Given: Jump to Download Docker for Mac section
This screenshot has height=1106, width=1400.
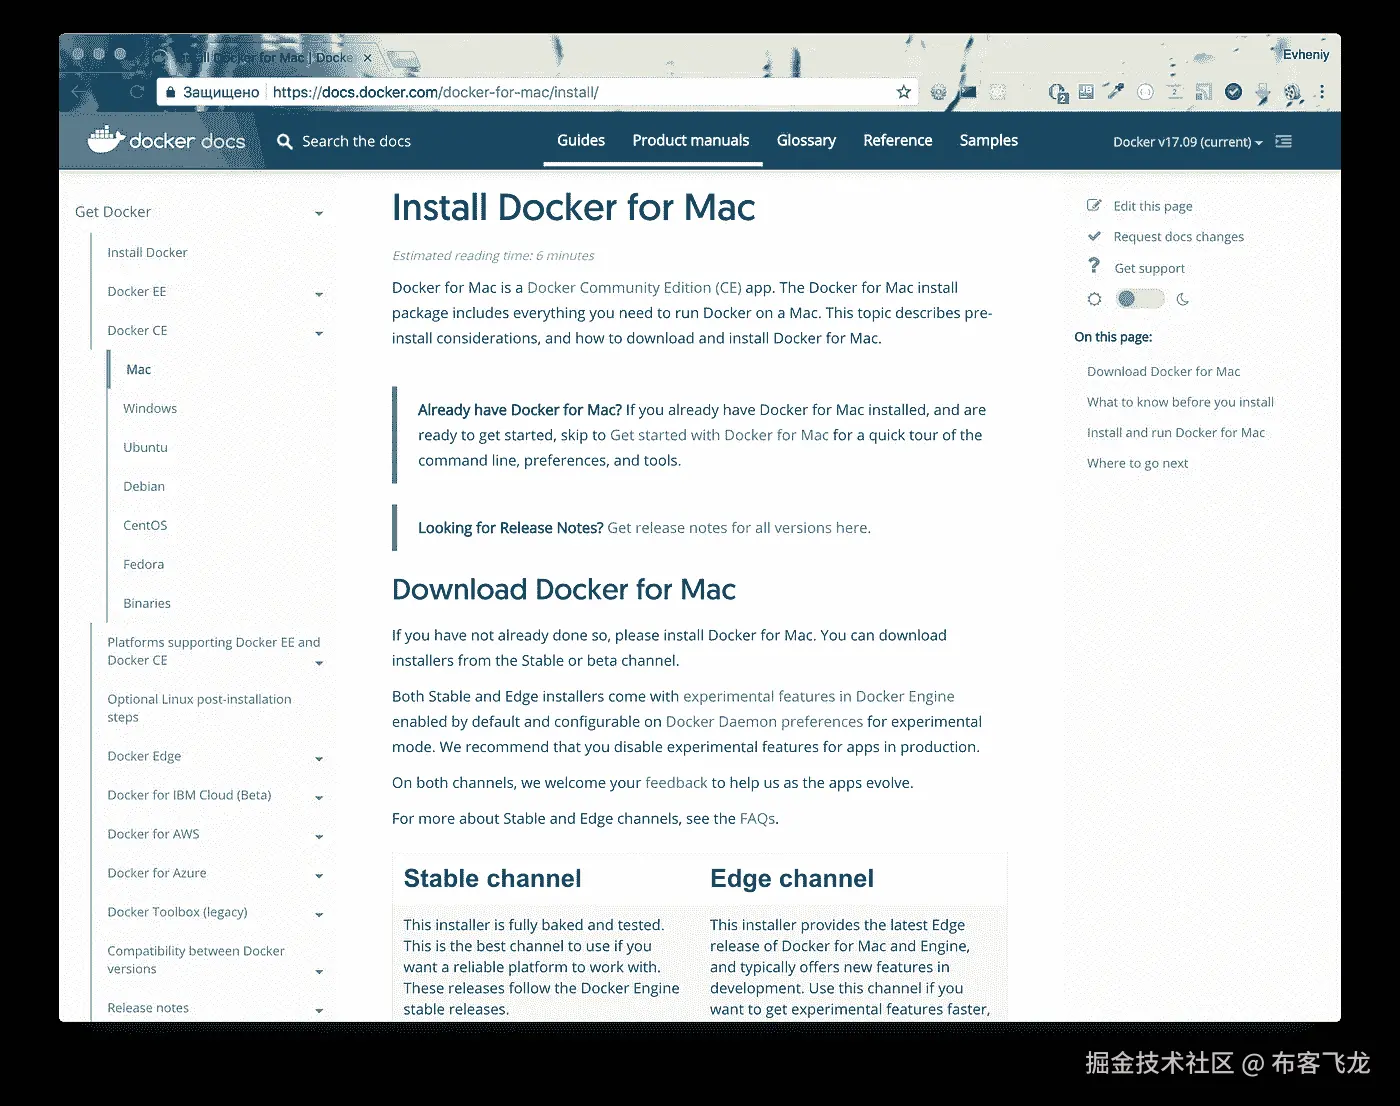Looking at the screenshot, I should tap(1163, 371).
